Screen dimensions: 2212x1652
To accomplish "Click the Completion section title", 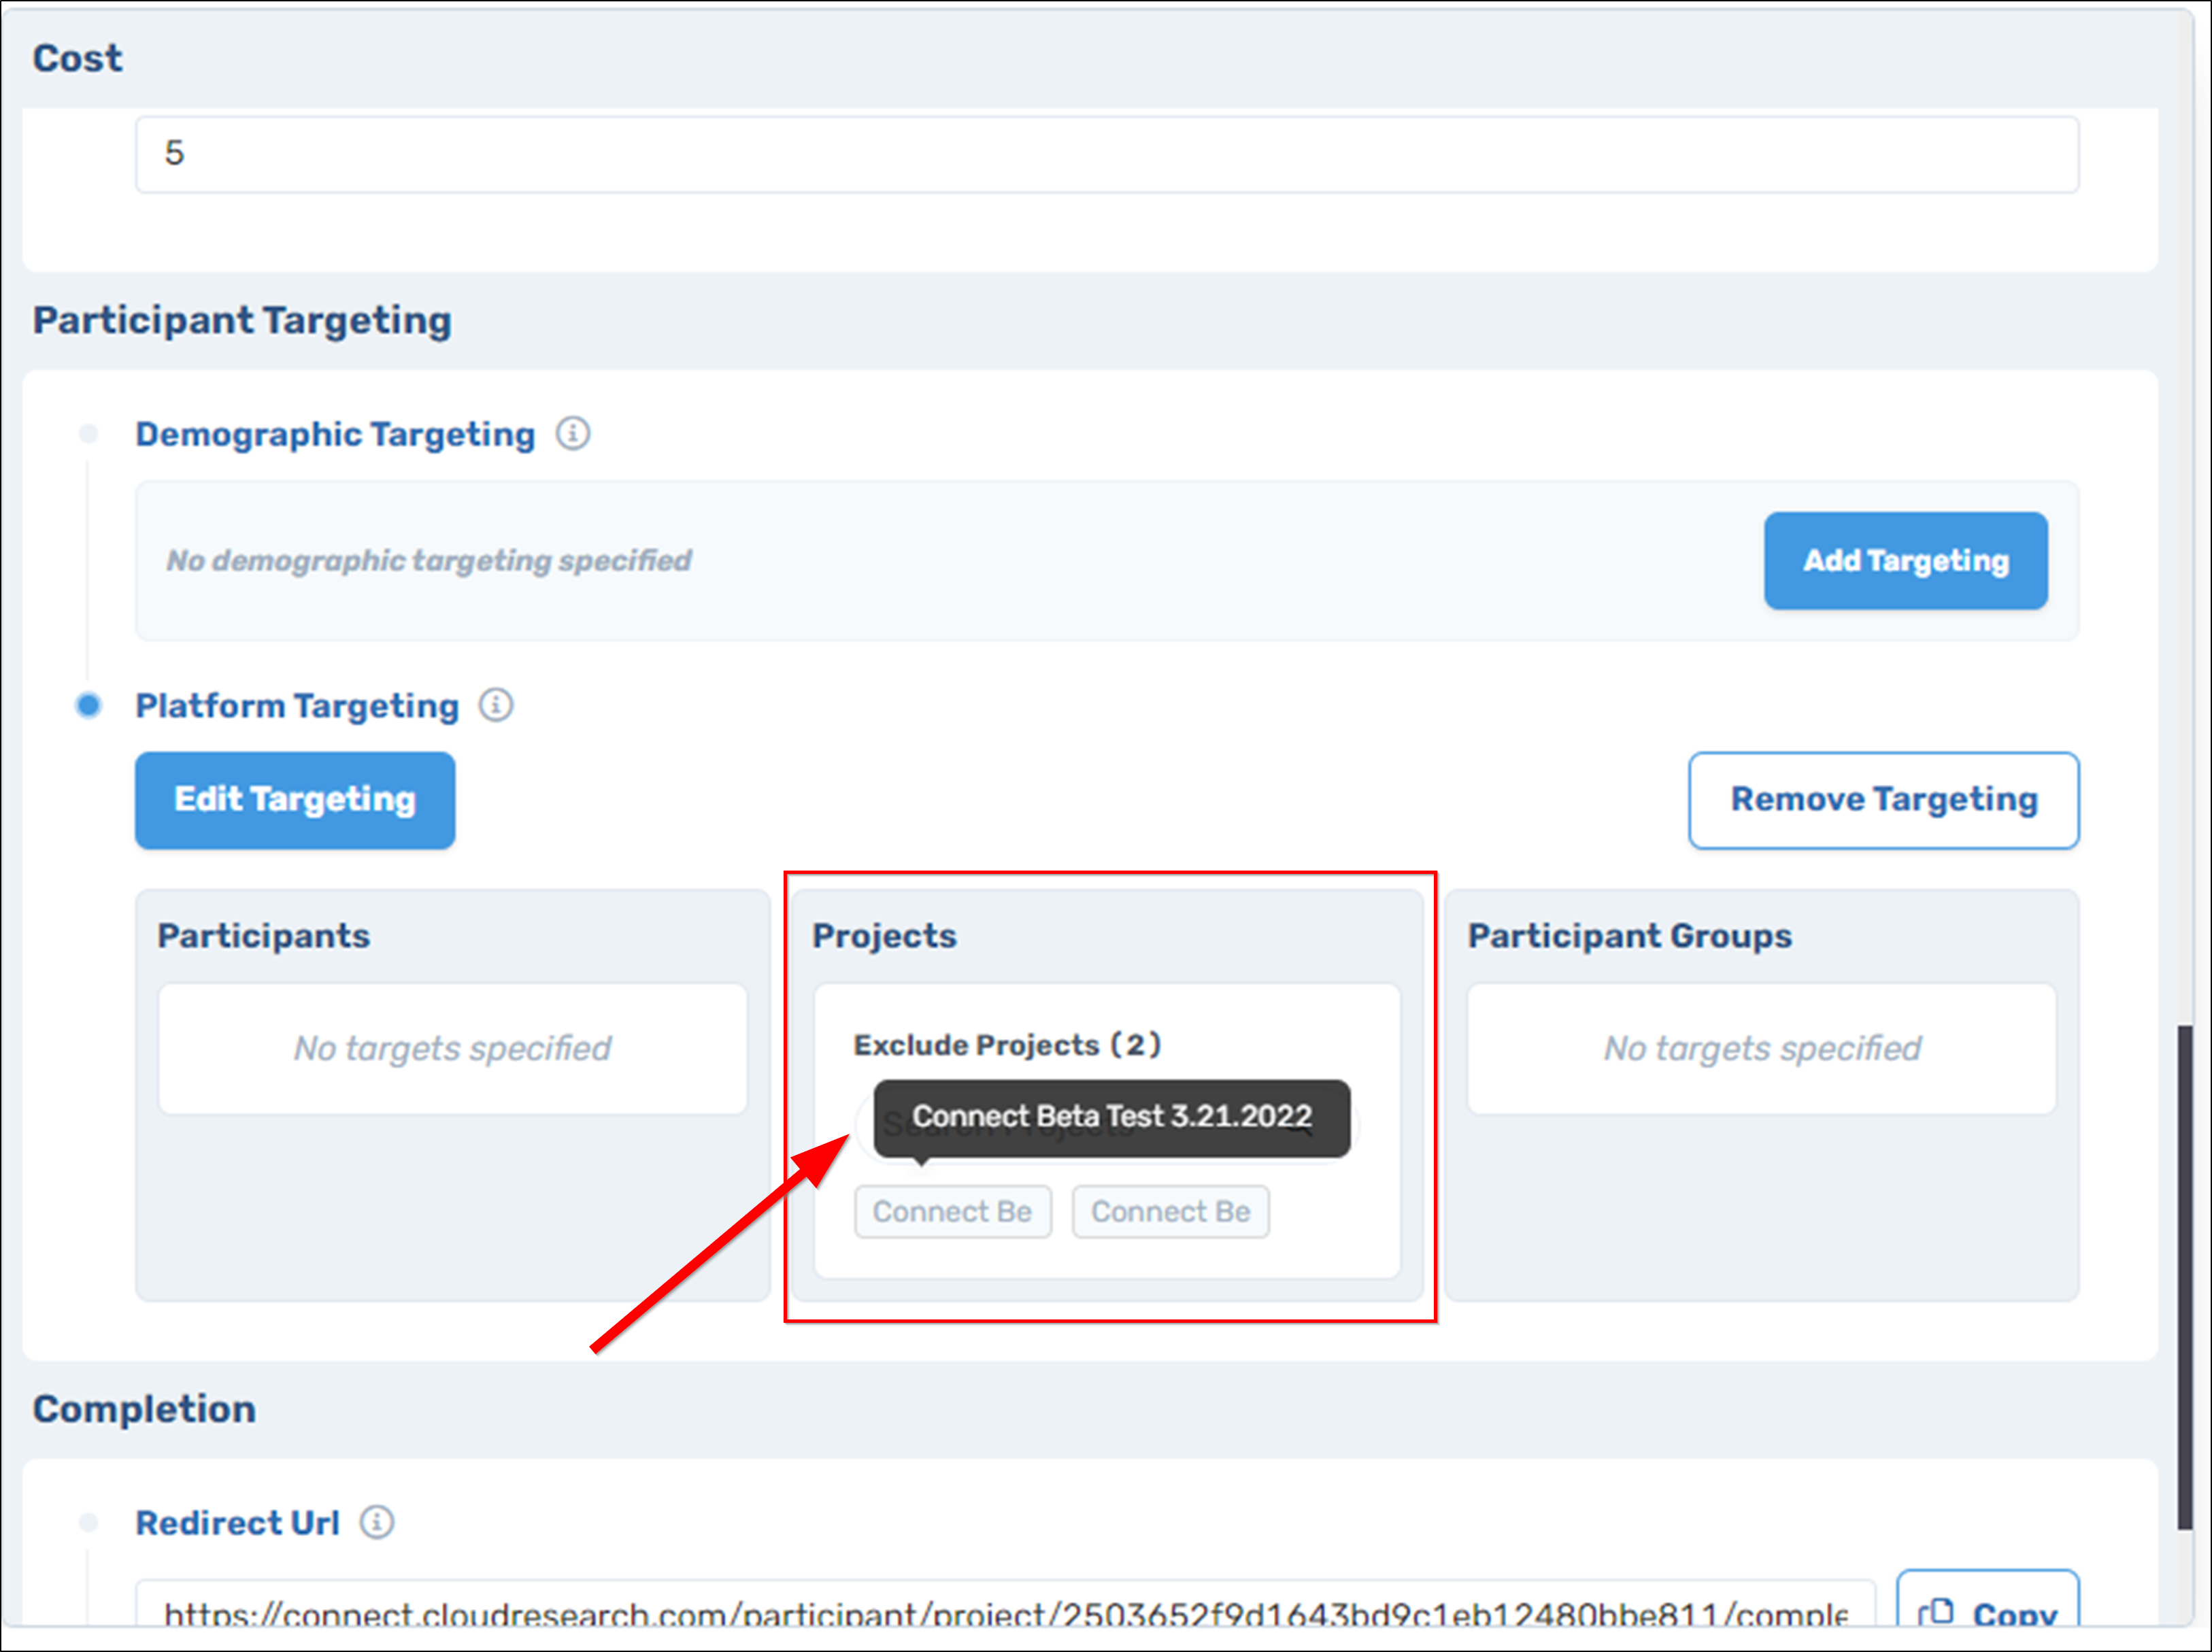I will point(144,1409).
